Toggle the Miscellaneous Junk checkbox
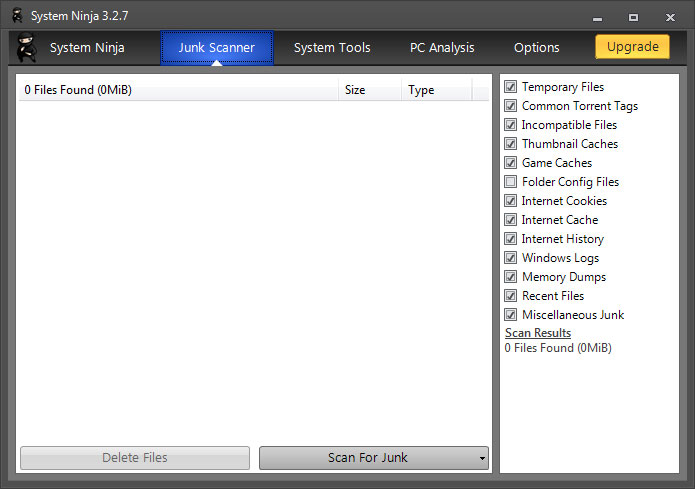695x489 pixels. 511,315
